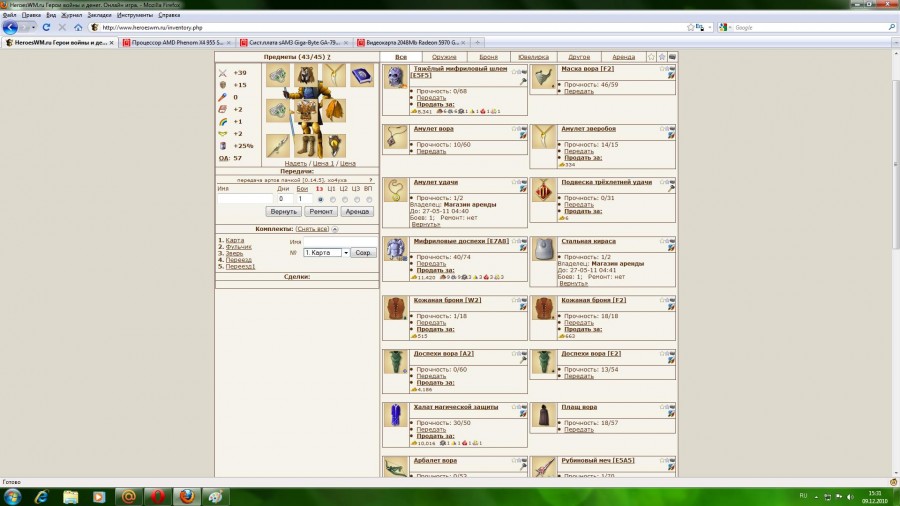The height and width of the screenshot is (506, 900).
Task: Click empty star icon in filter bar
Action: (x=651, y=57)
